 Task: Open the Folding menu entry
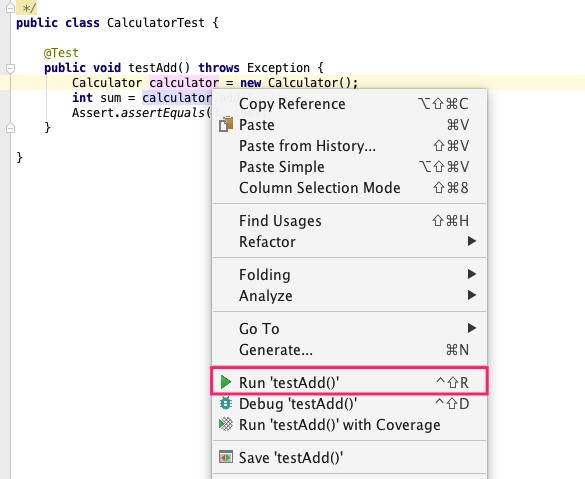click(349, 274)
